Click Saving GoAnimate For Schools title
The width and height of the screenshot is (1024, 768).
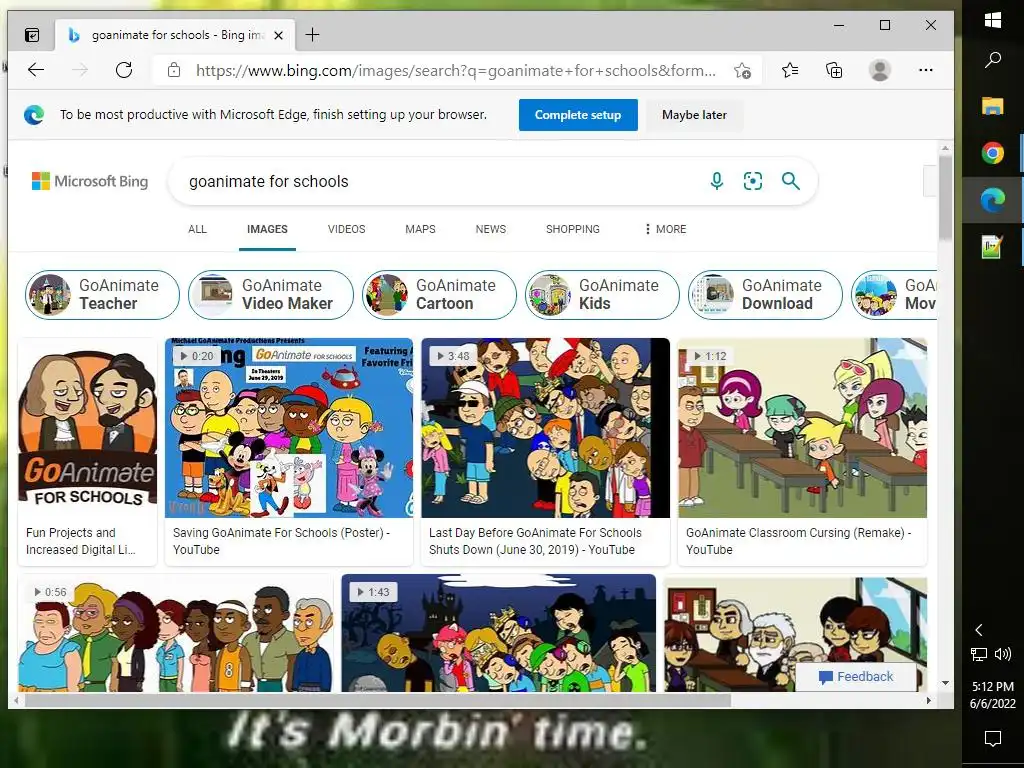point(281,541)
